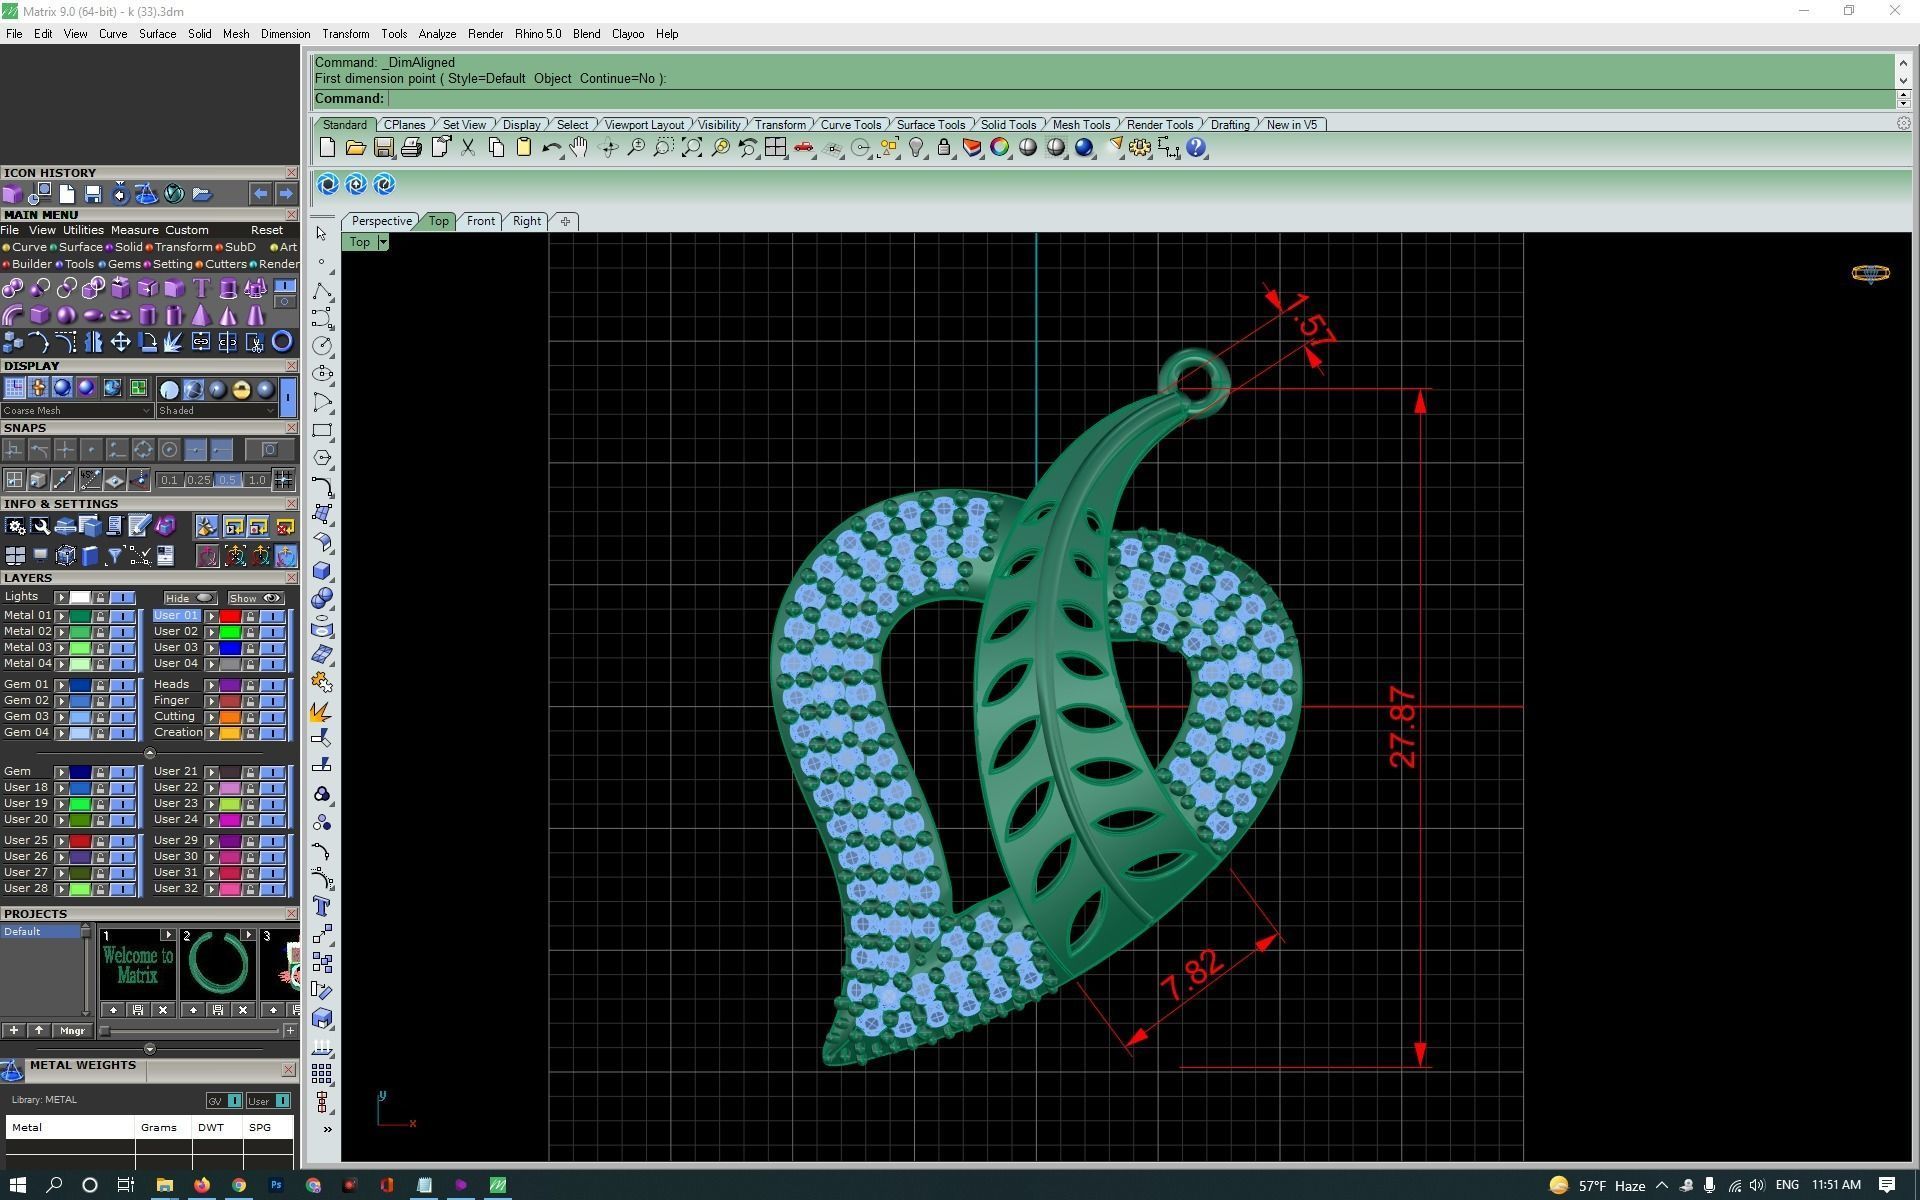Open the color wheel properties icon
This screenshot has width=1920, height=1200.
coord(1000,148)
